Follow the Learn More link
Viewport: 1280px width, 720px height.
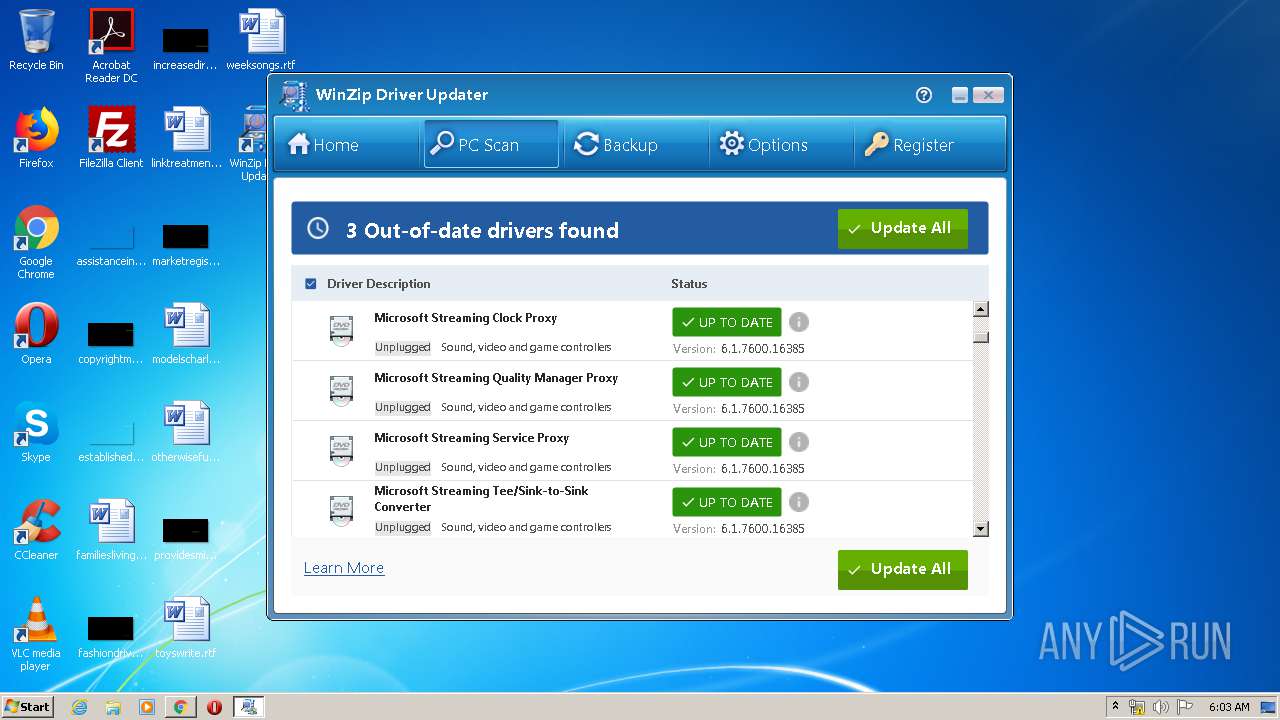pyautogui.click(x=344, y=568)
